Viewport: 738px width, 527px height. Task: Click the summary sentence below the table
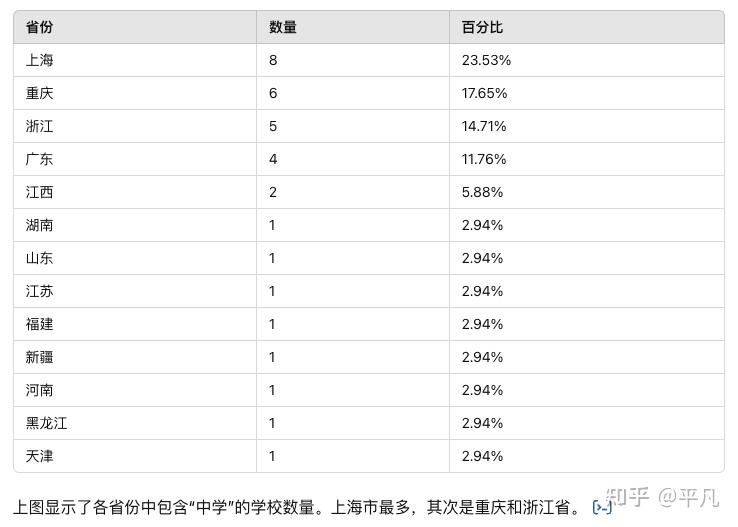pyautogui.click(x=295, y=507)
